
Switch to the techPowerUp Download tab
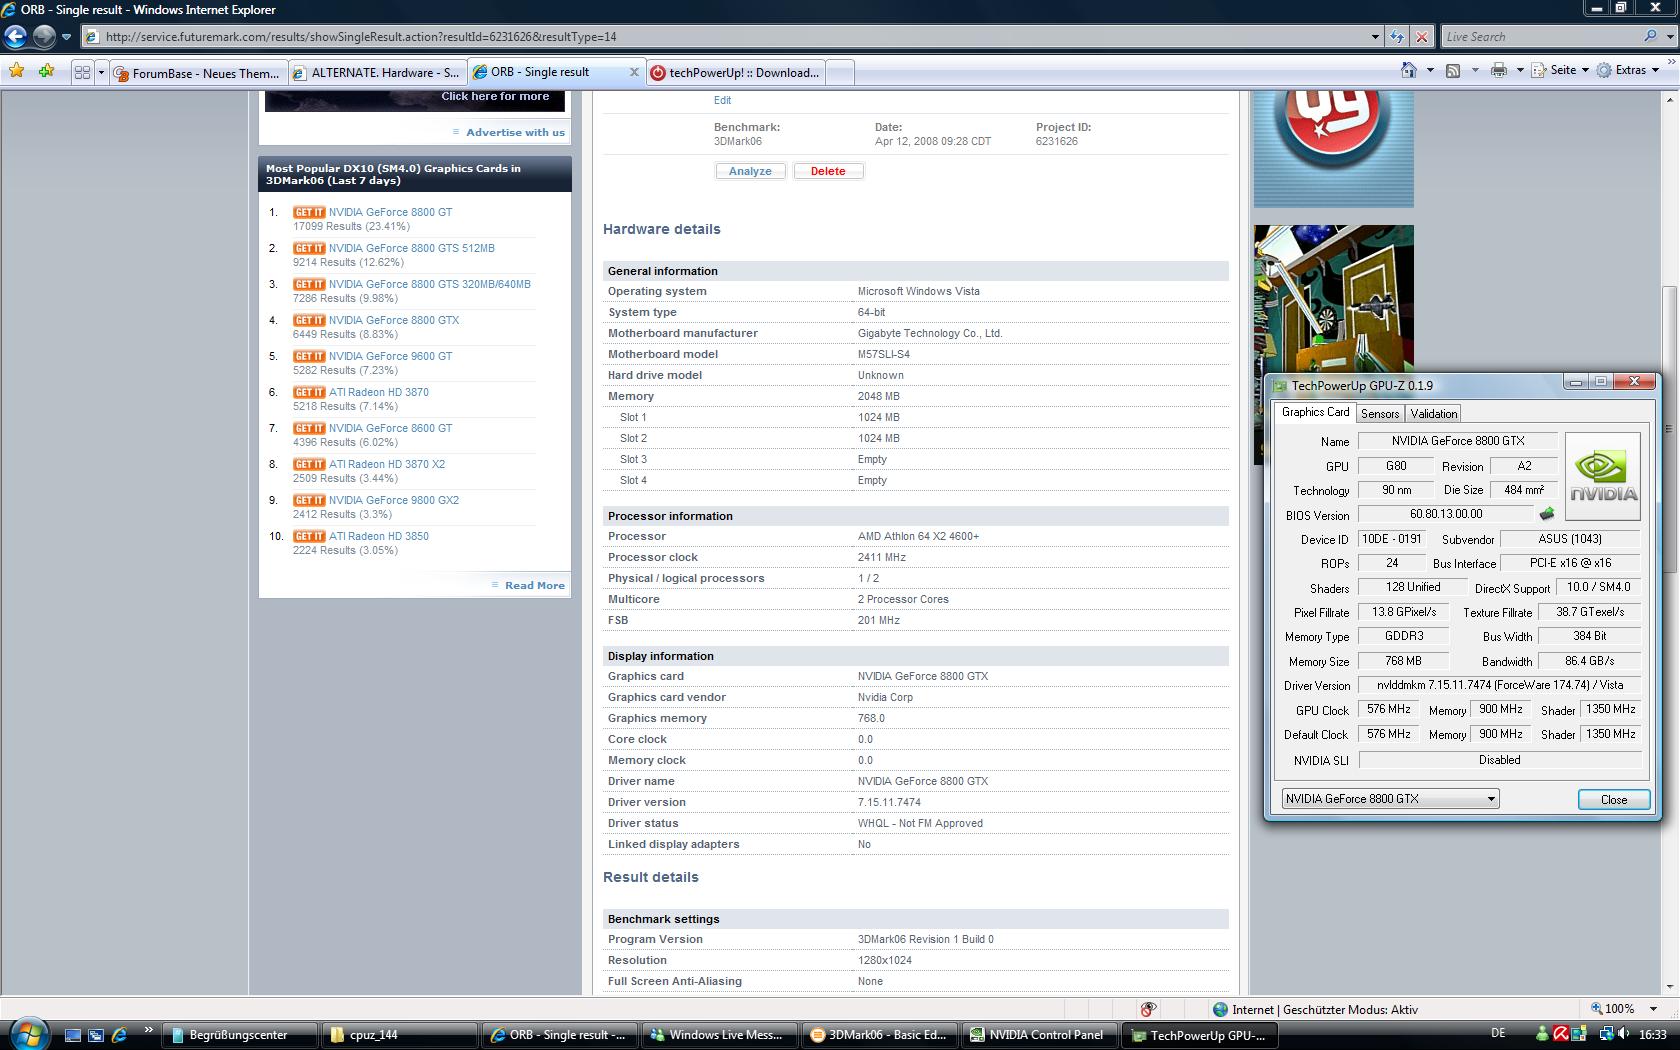(x=735, y=73)
